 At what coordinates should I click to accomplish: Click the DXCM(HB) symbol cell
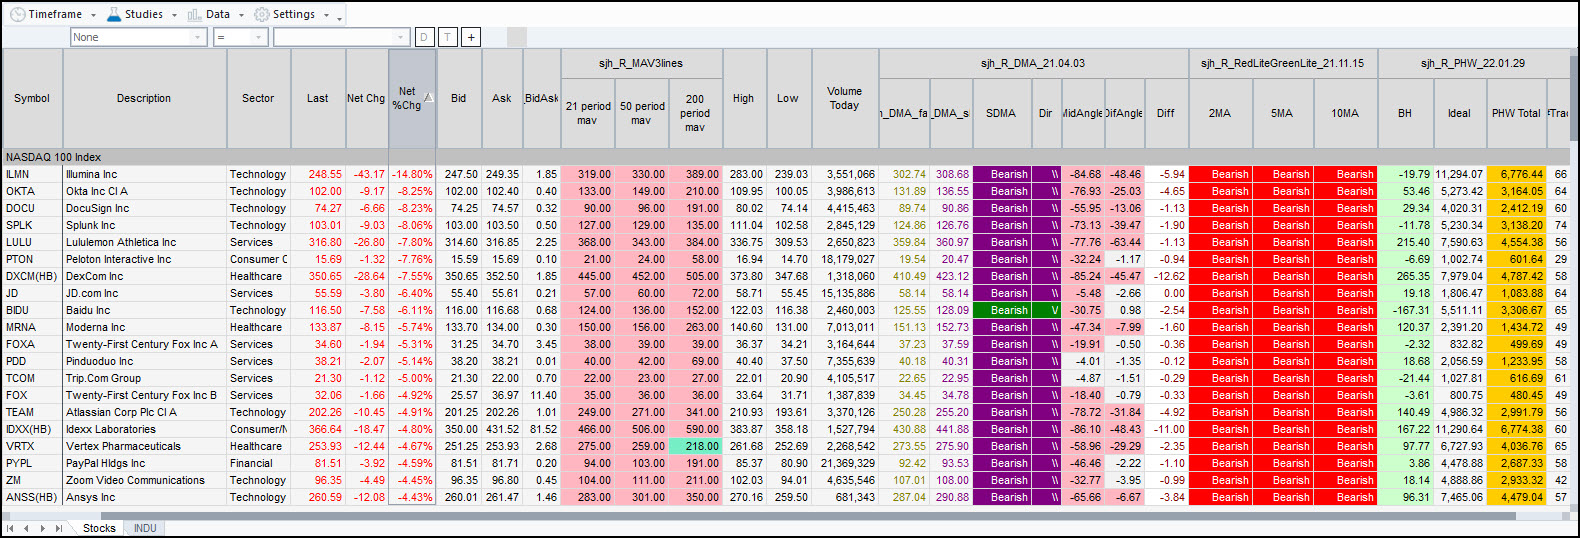[32, 276]
